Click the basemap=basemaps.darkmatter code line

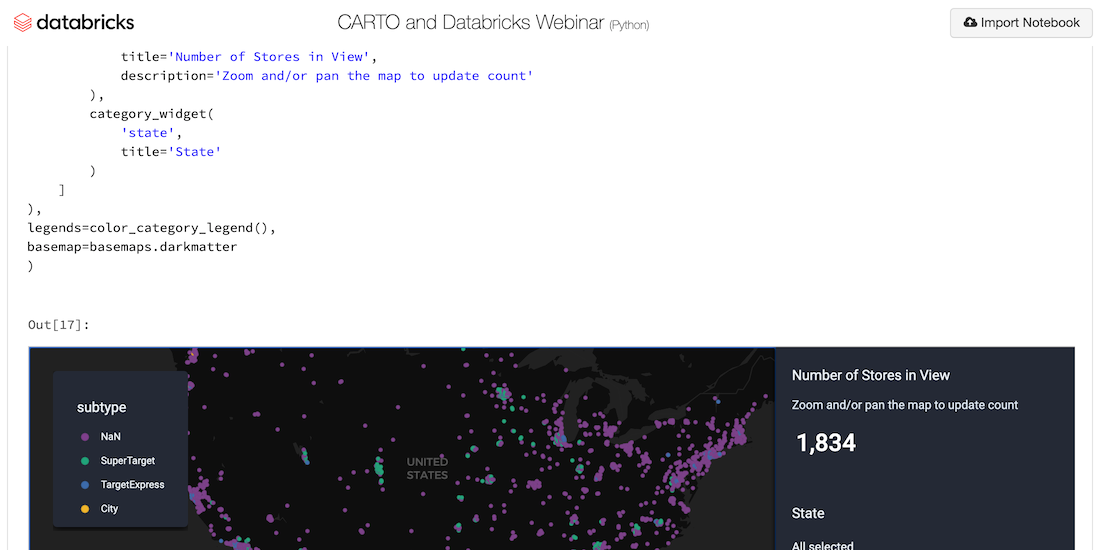132,246
